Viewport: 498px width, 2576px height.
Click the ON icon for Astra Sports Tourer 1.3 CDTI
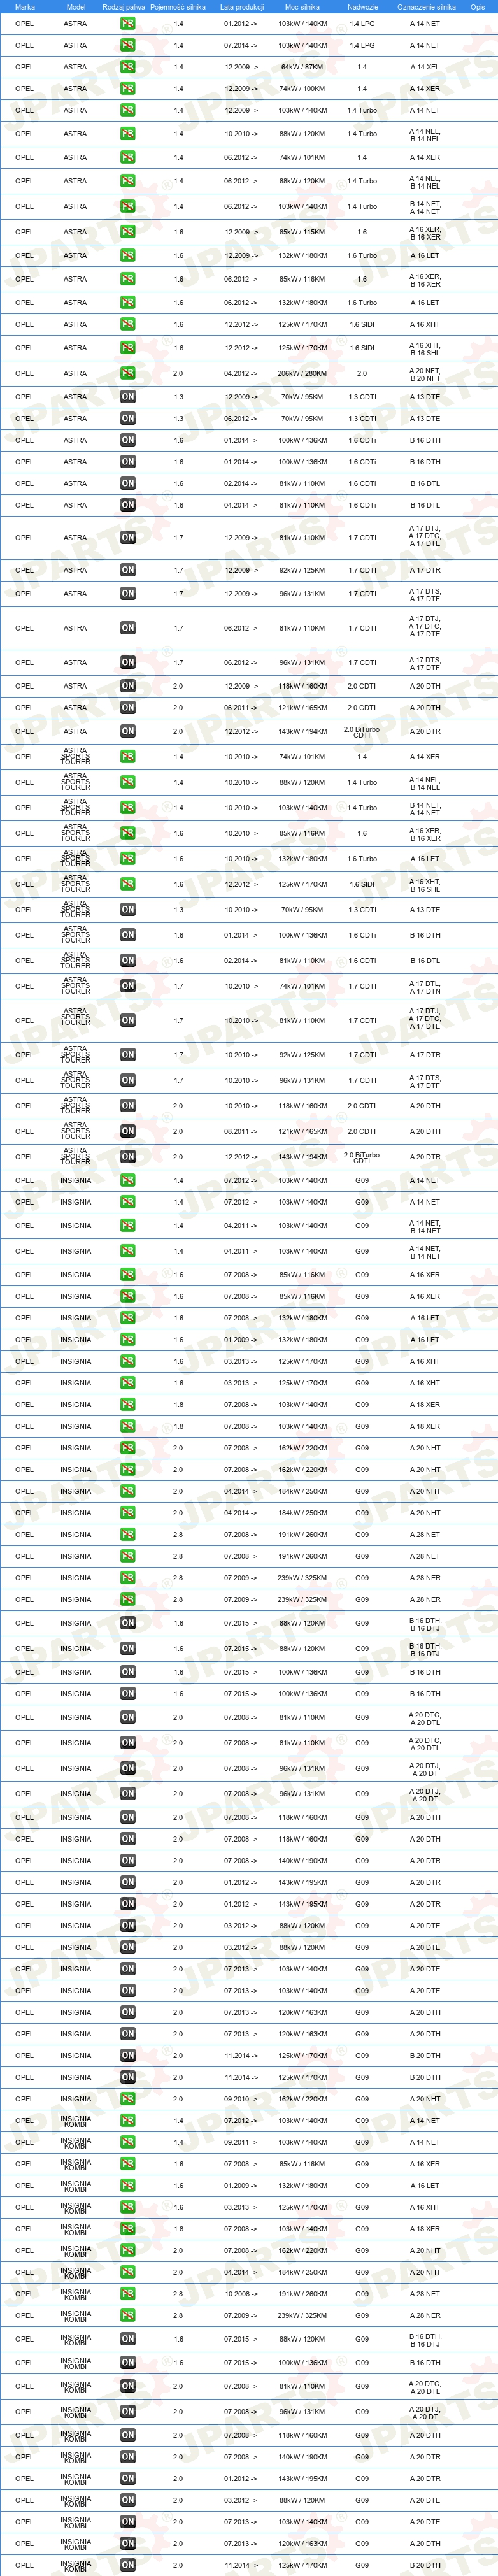[128, 909]
